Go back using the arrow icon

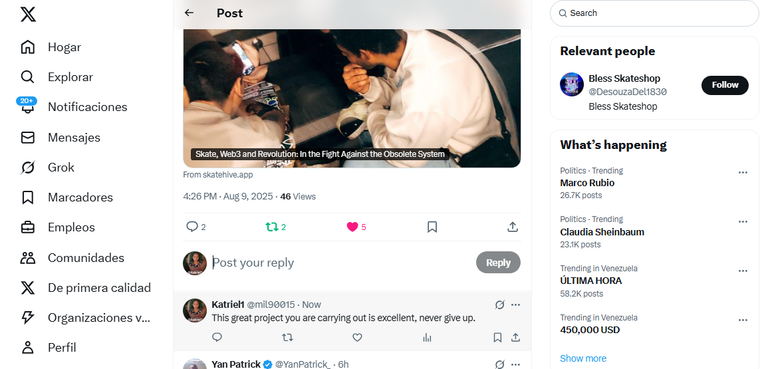(x=189, y=13)
